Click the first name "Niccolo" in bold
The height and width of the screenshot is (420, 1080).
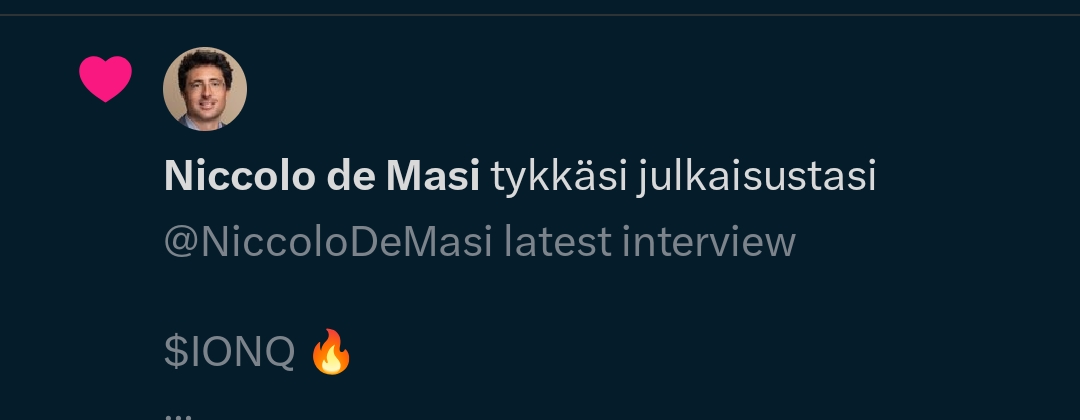pyautogui.click(x=239, y=176)
